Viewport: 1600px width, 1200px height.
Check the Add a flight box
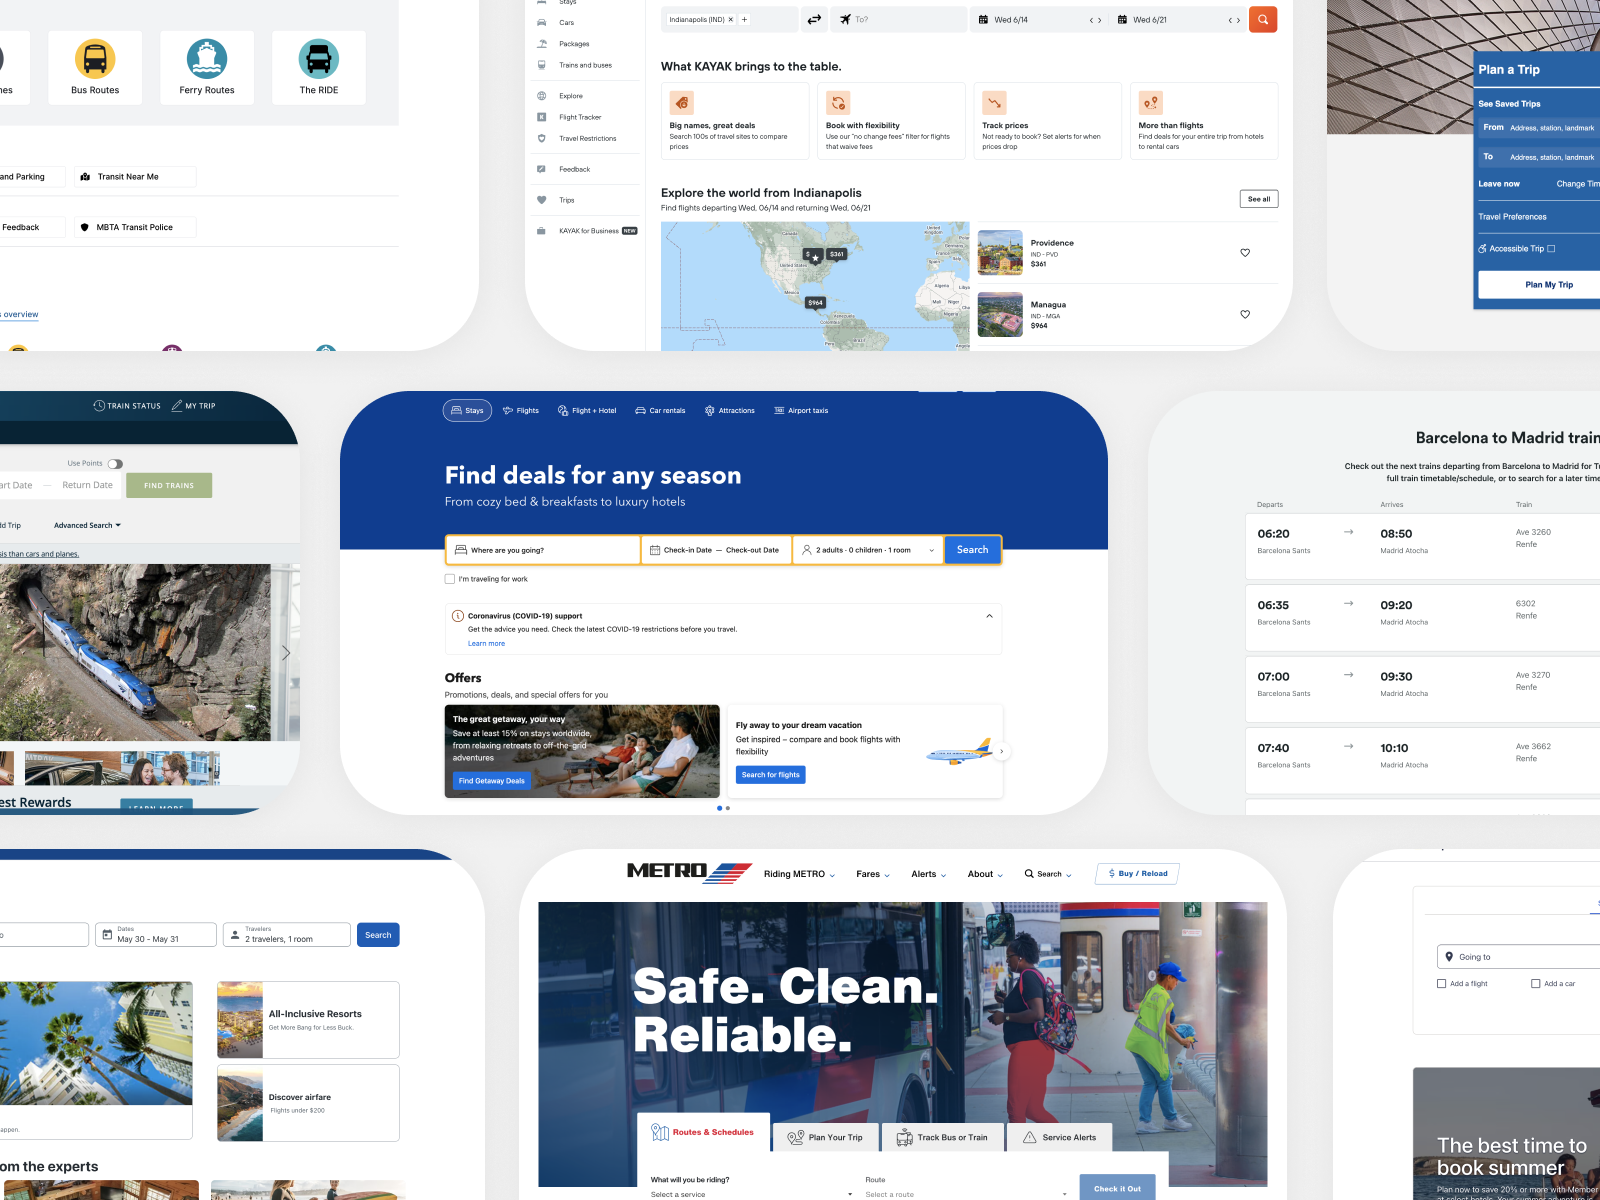coord(1442,984)
